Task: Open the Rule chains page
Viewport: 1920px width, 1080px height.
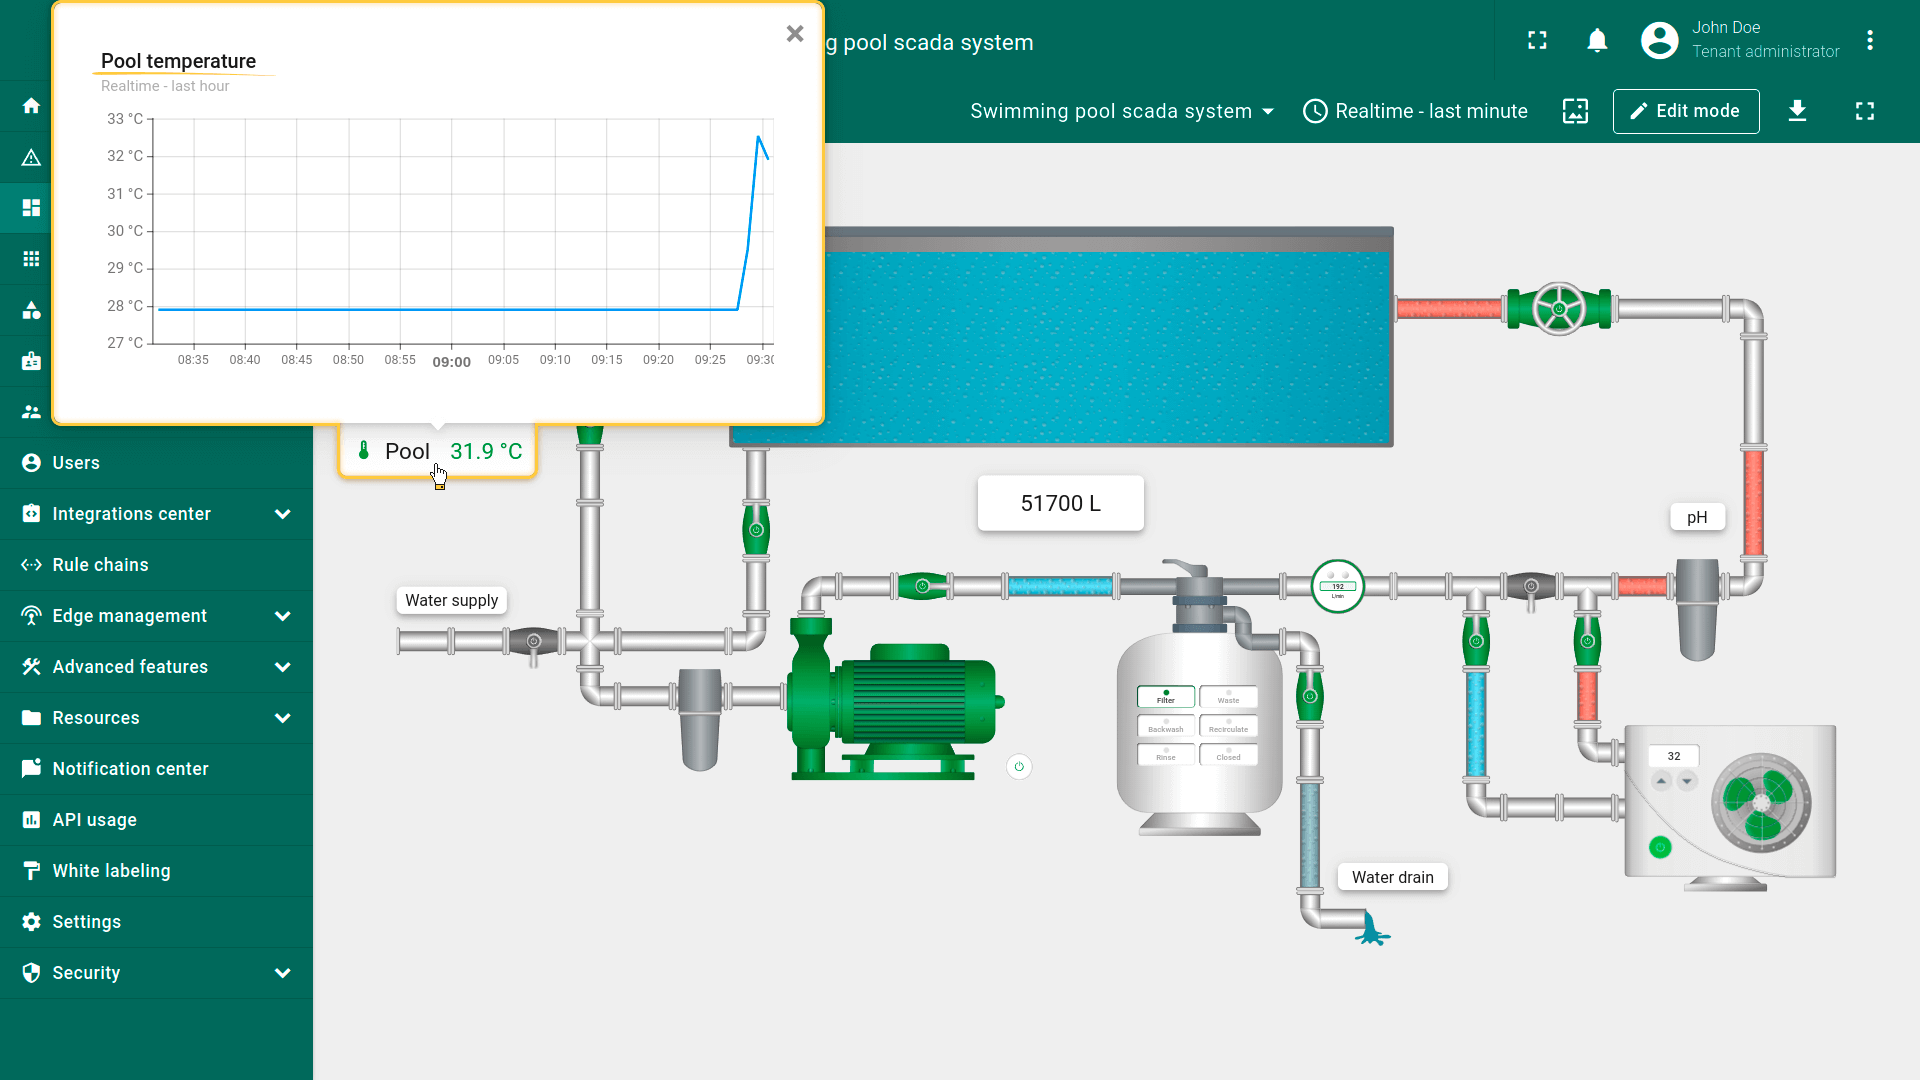Action: [100, 565]
